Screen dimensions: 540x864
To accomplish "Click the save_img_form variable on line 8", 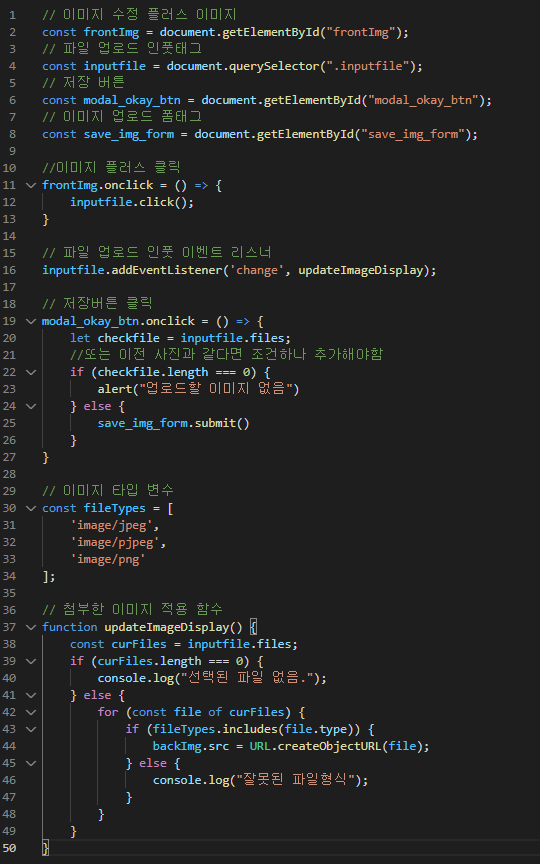I will [128, 134].
